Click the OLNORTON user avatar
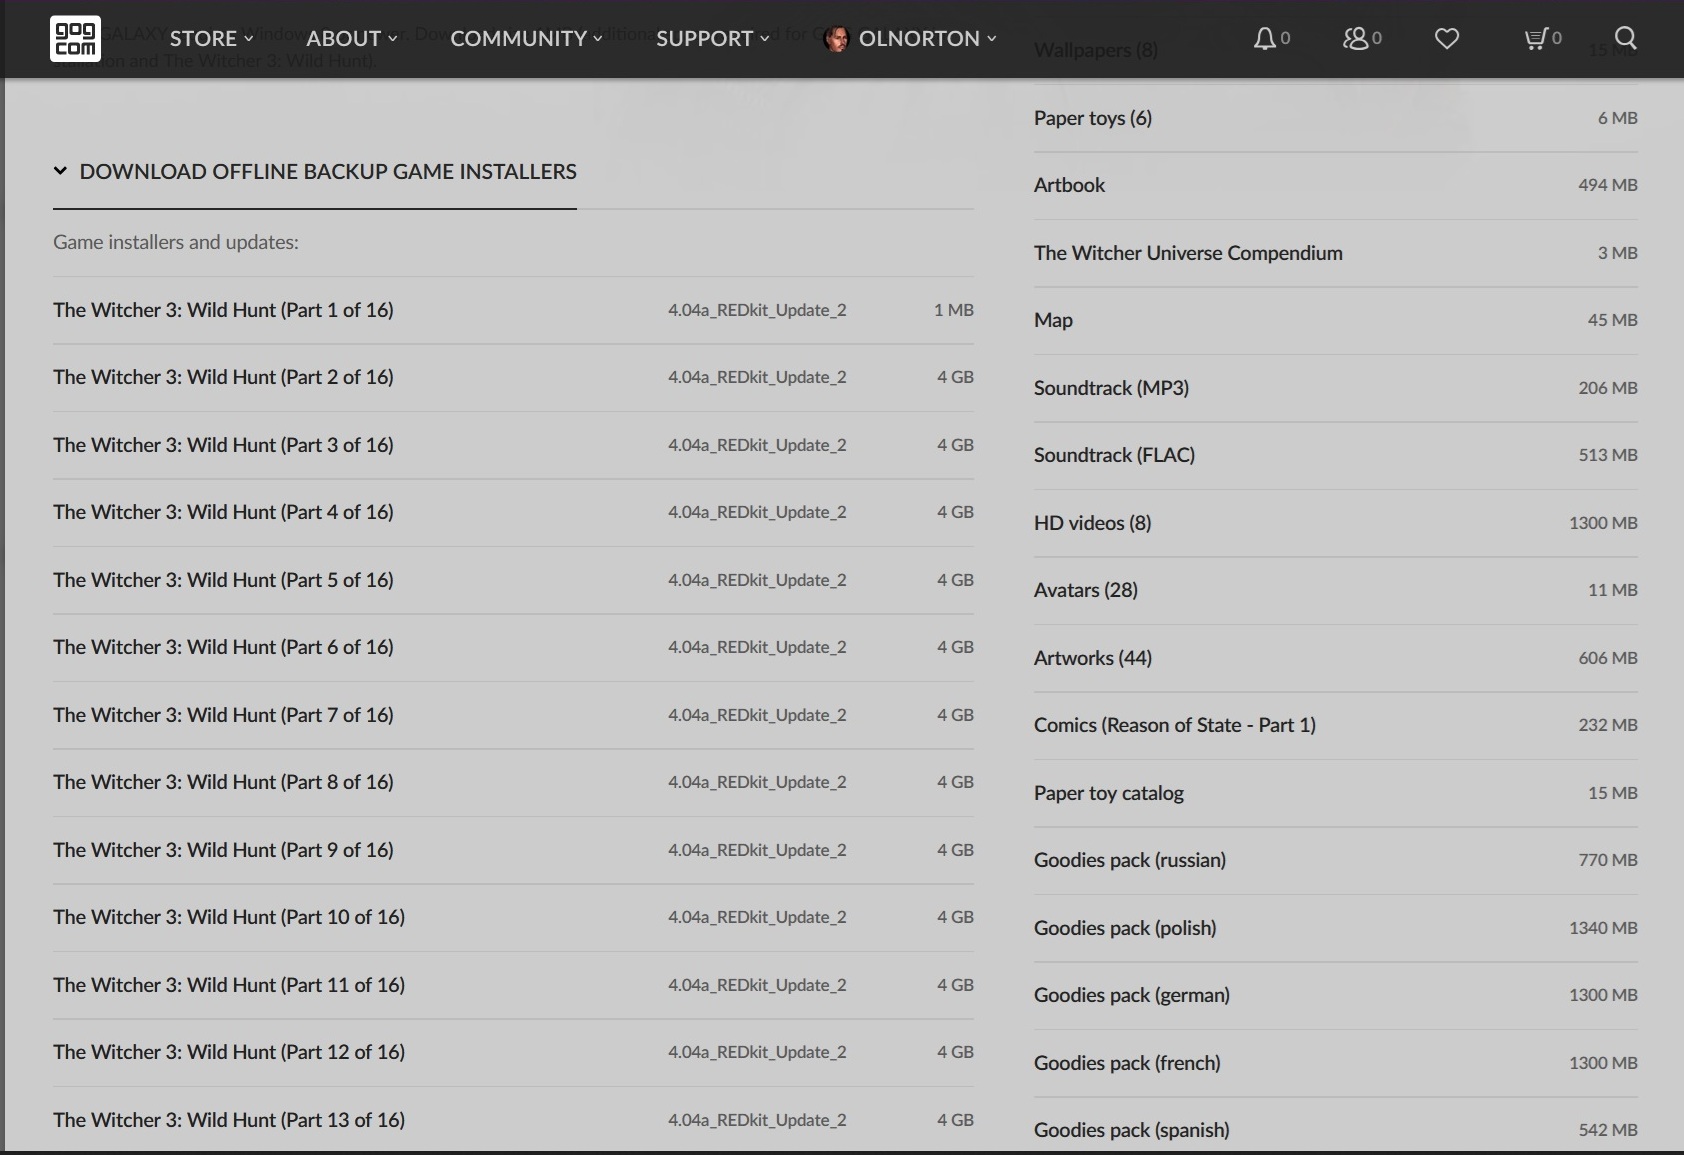Screen dimensions: 1684x1155 (836, 38)
